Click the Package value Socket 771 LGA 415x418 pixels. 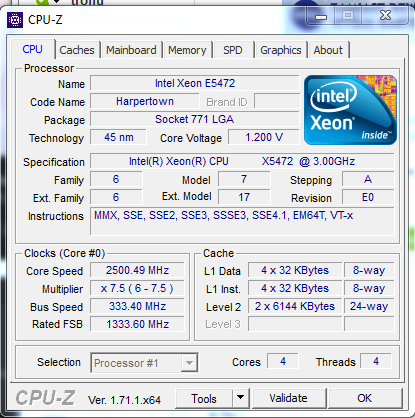[195, 119]
